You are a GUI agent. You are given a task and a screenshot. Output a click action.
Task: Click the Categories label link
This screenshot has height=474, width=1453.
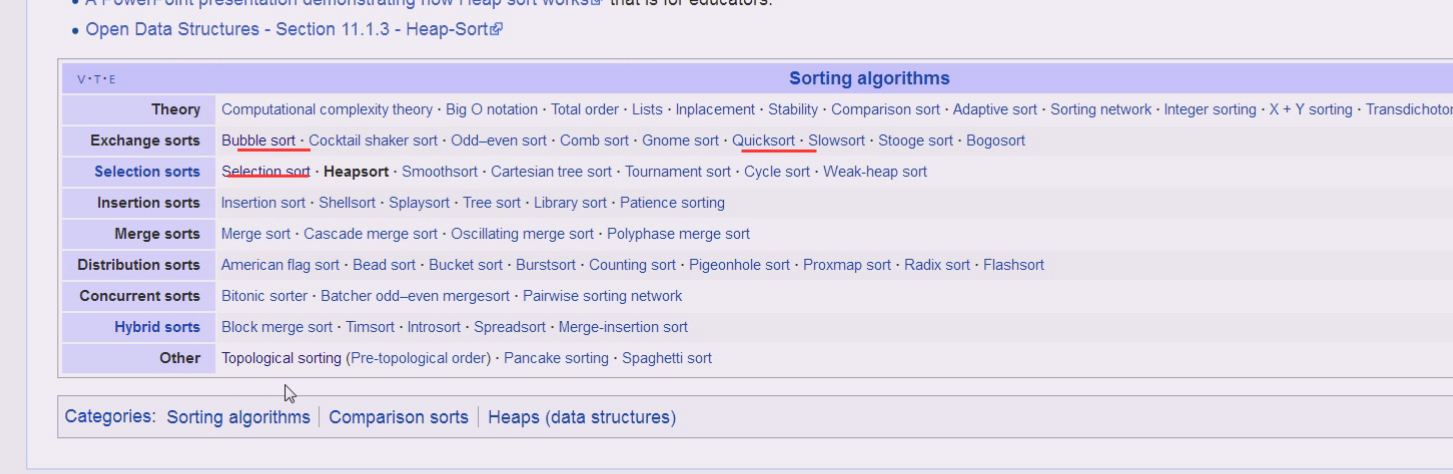(108, 416)
